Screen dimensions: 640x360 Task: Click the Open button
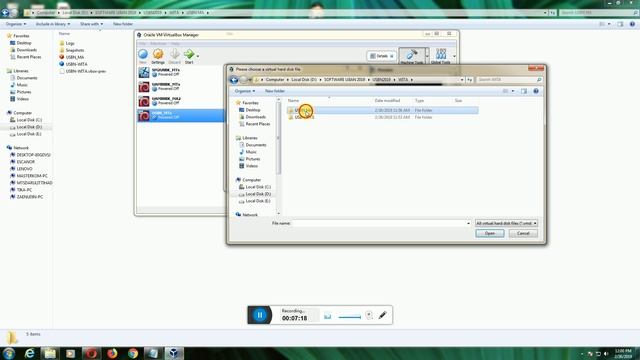coord(490,233)
